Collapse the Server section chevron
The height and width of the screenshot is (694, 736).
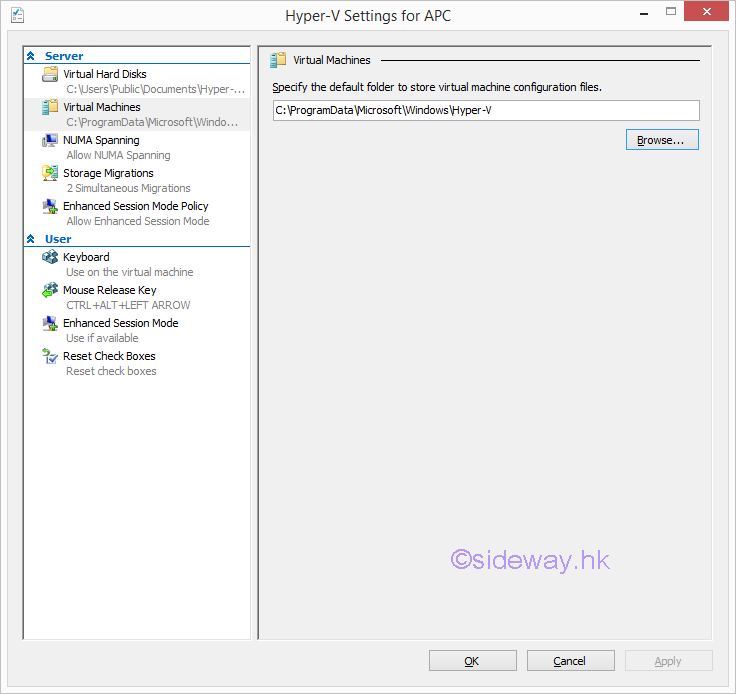(31, 57)
